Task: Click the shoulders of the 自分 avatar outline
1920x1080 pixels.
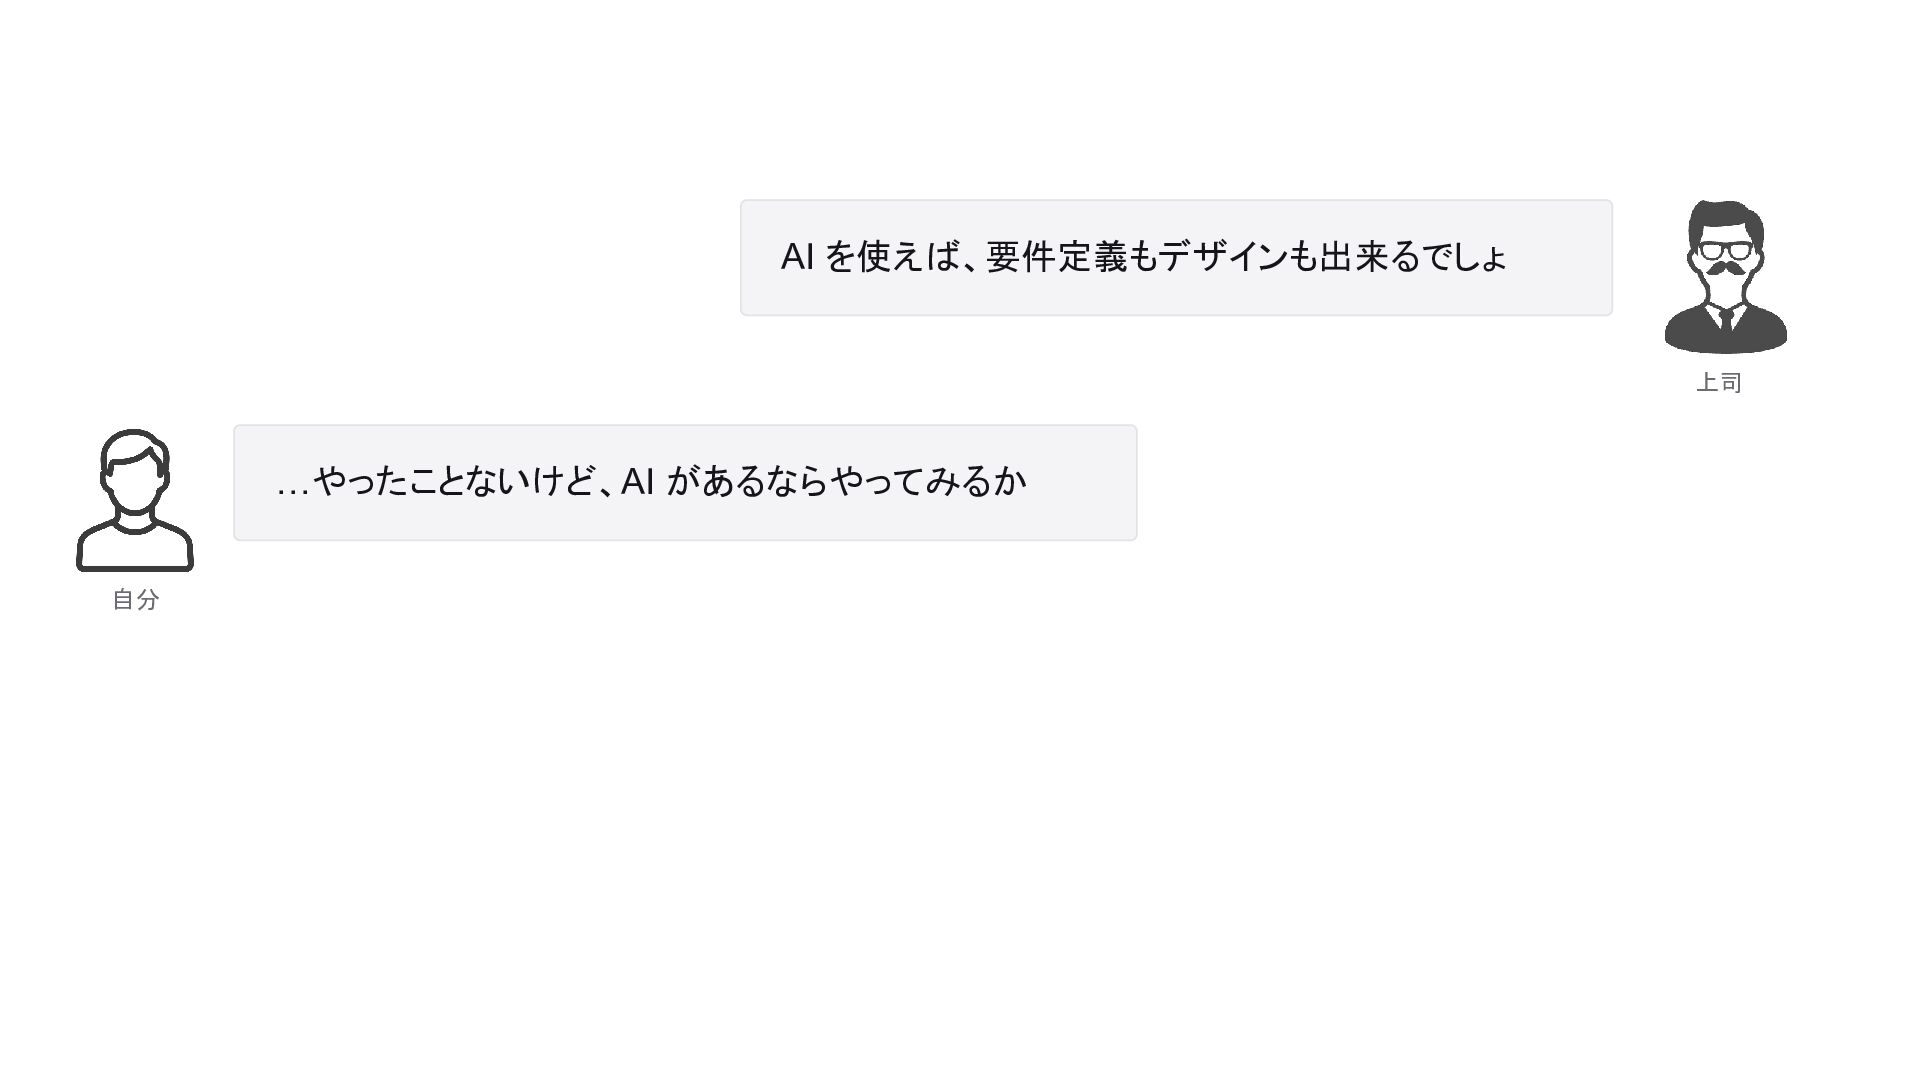Action: [135, 545]
